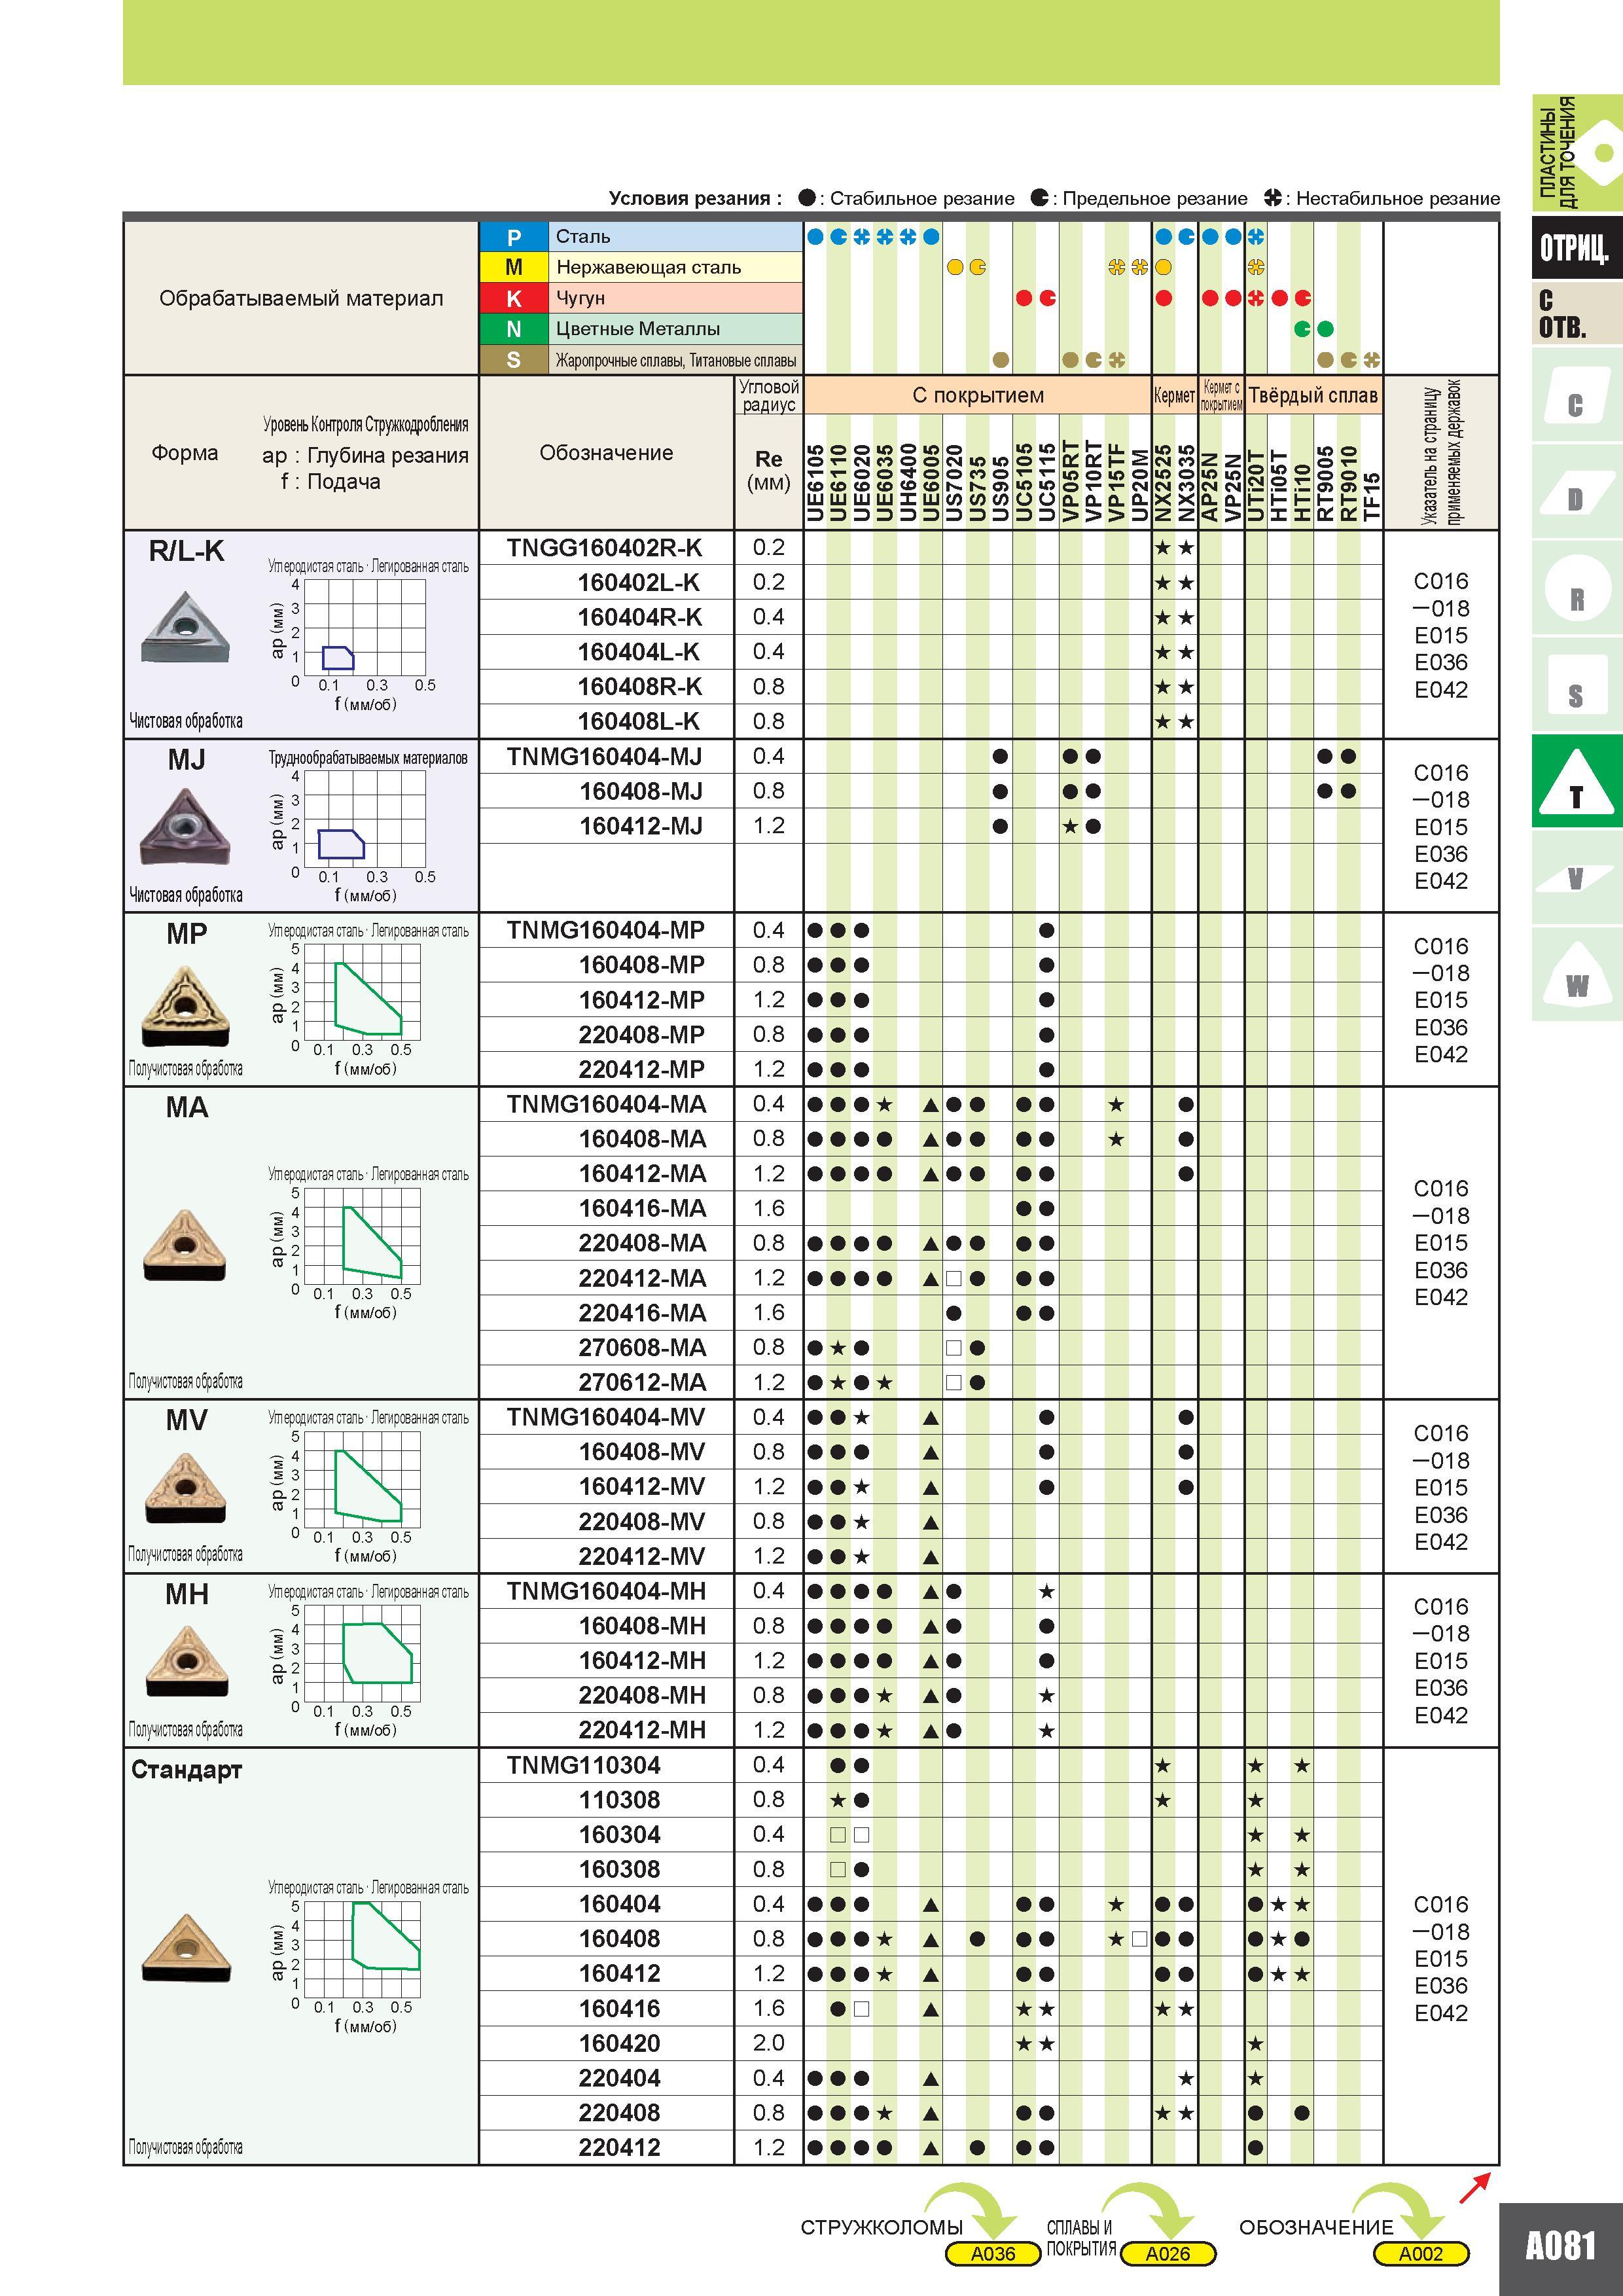
Task: Click the yellow M stainless steel swatch
Action: (x=514, y=267)
